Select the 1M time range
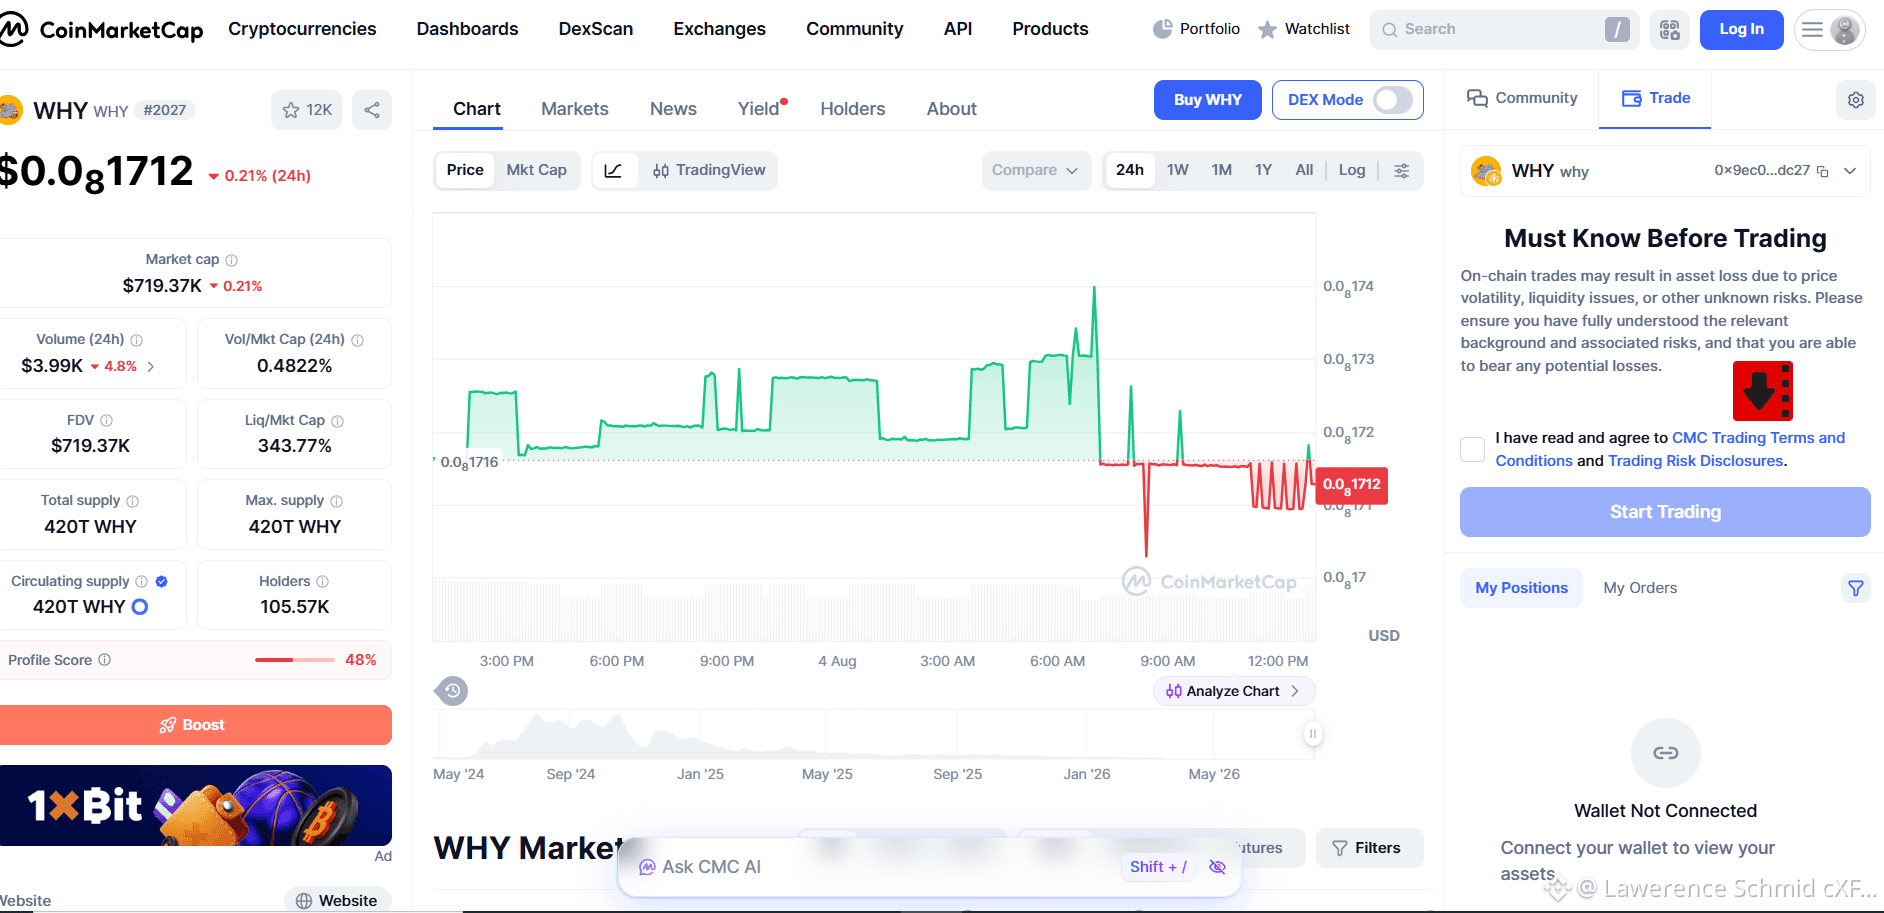 pyautogui.click(x=1222, y=170)
